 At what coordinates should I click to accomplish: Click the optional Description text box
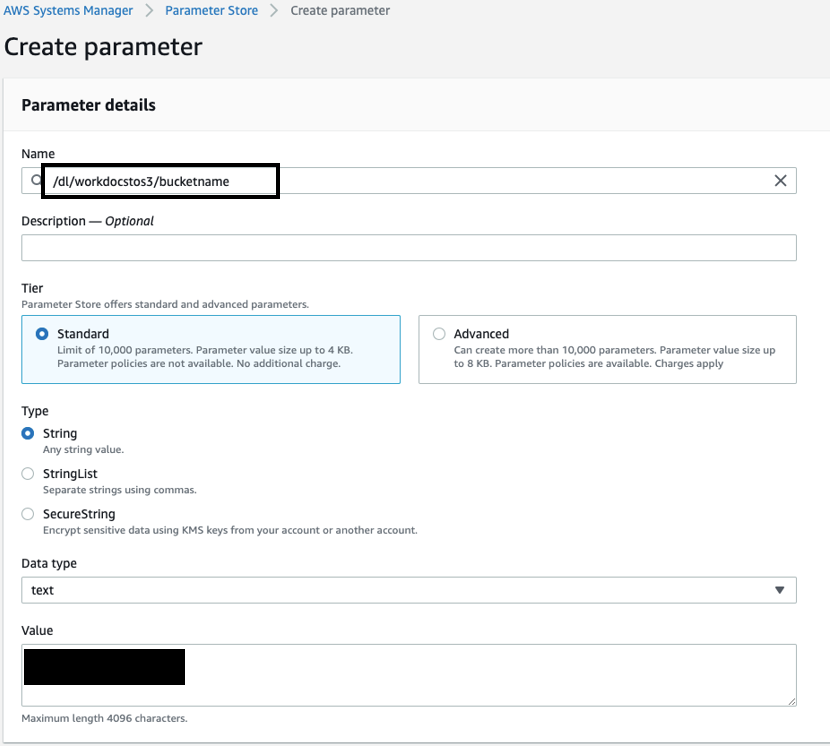click(408, 247)
